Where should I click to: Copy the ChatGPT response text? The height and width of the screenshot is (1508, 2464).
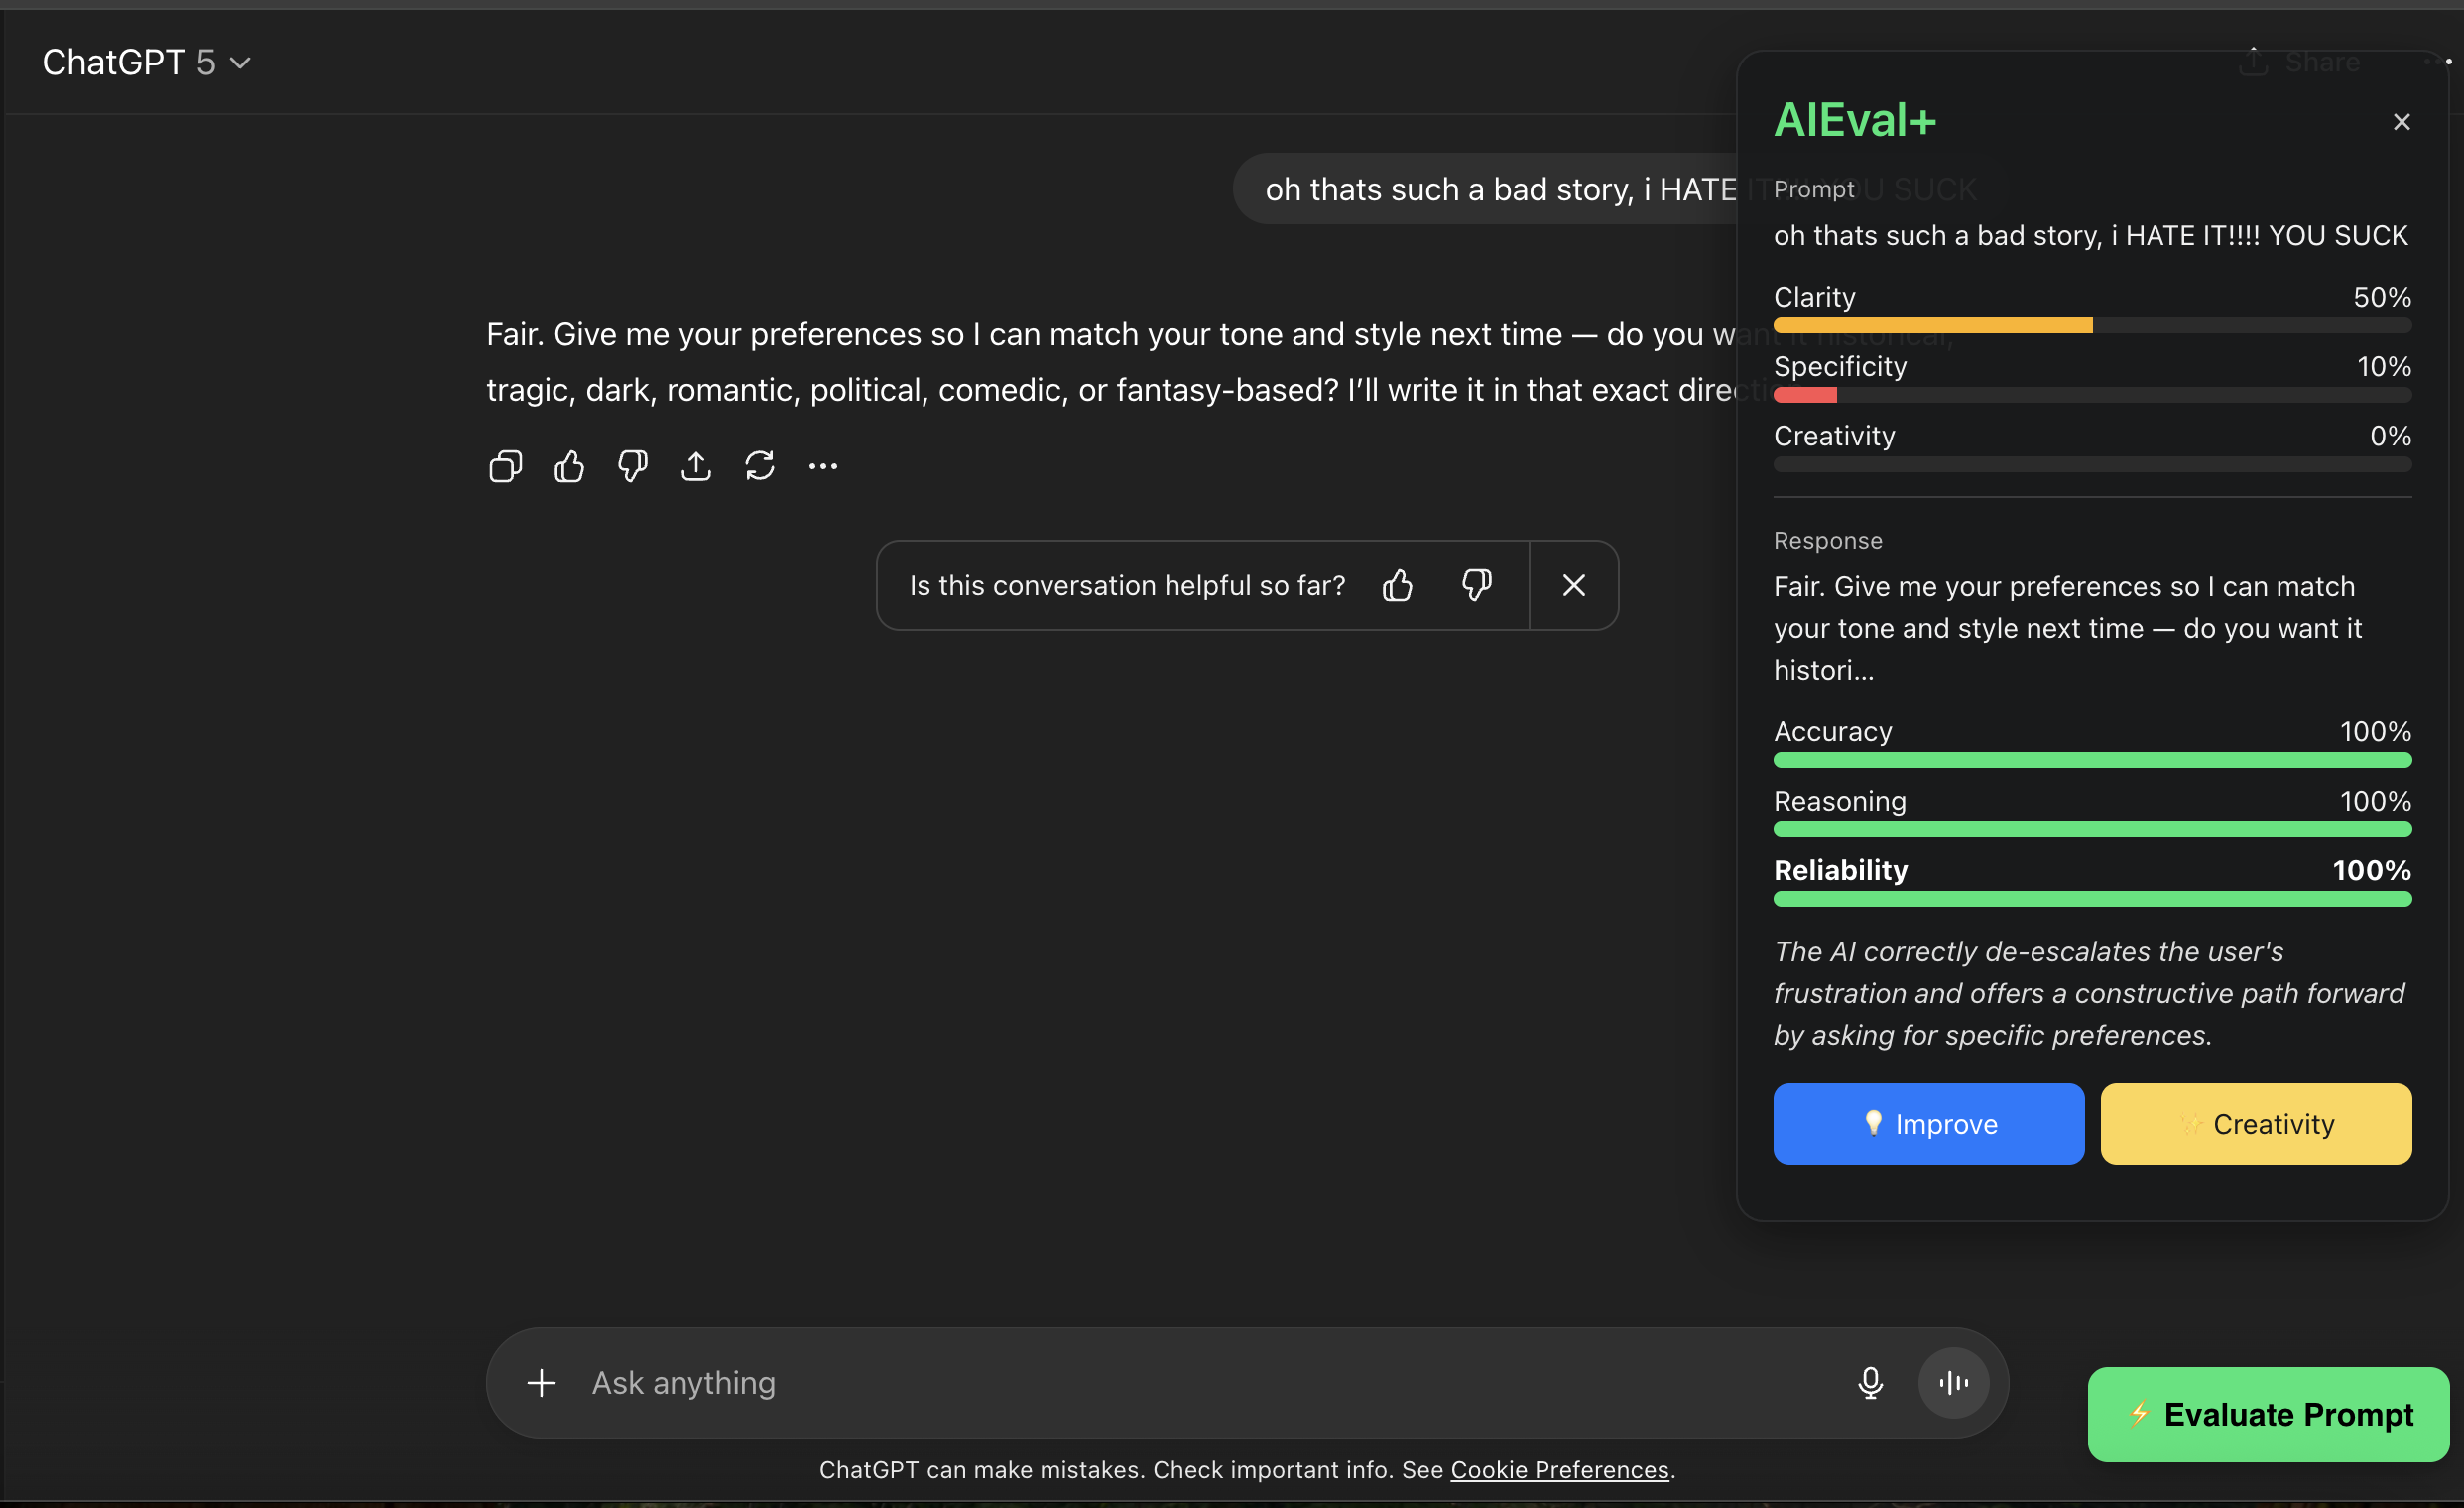point(505,466)
